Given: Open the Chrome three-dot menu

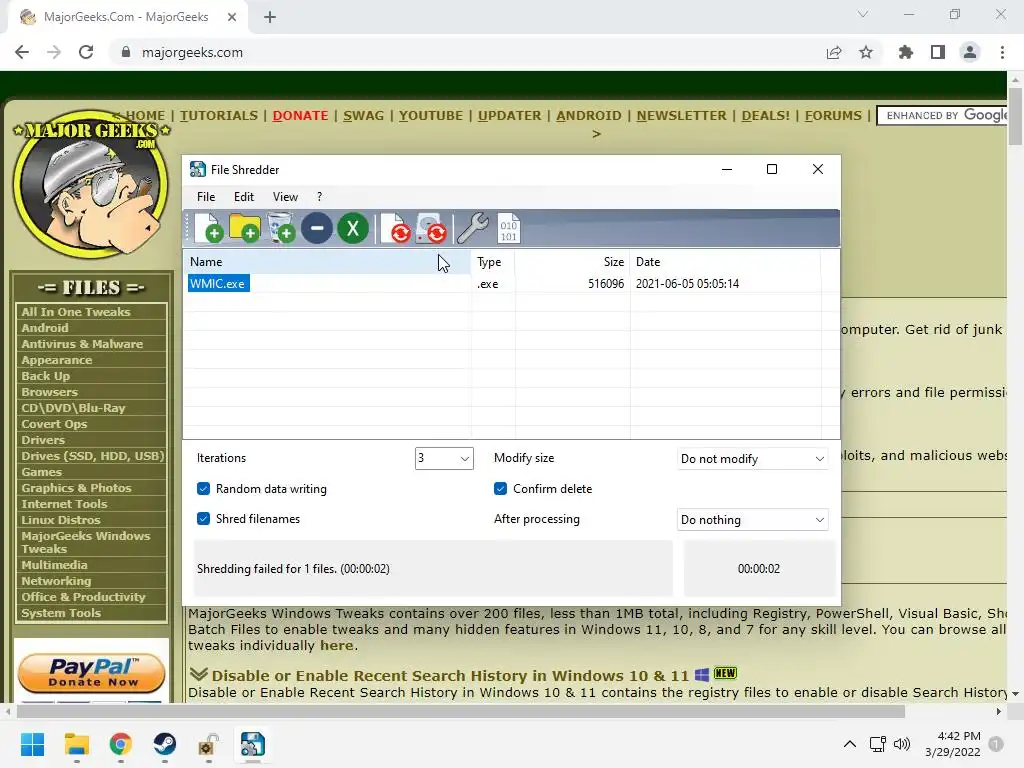Looking at the screenshot, I should pyautogui.click(x=1002, y=52).
